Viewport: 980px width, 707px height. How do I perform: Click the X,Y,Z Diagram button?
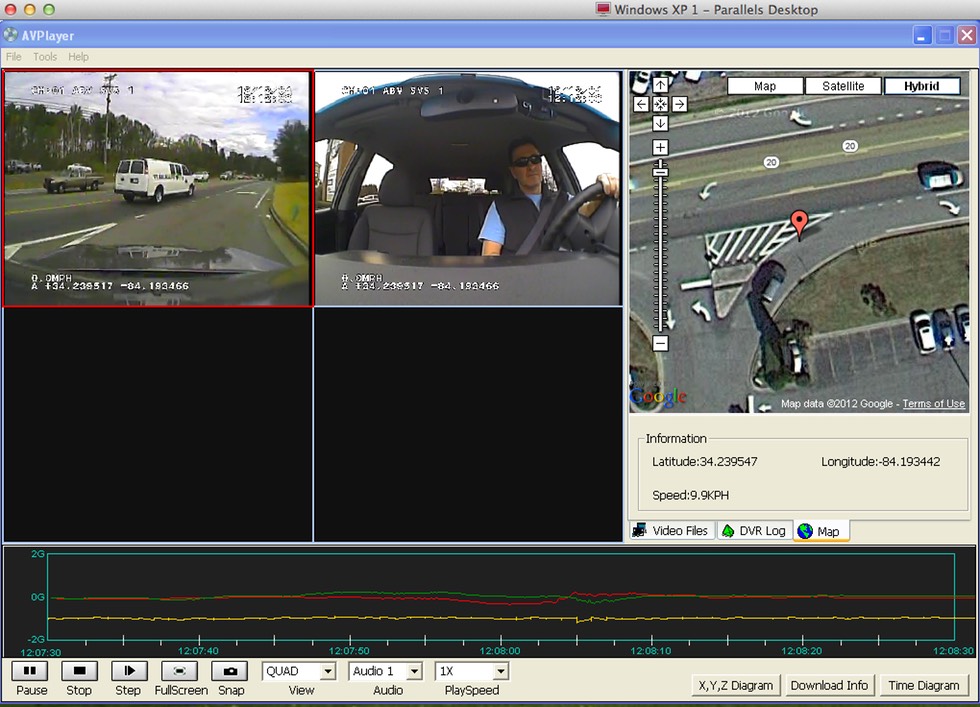735,685
